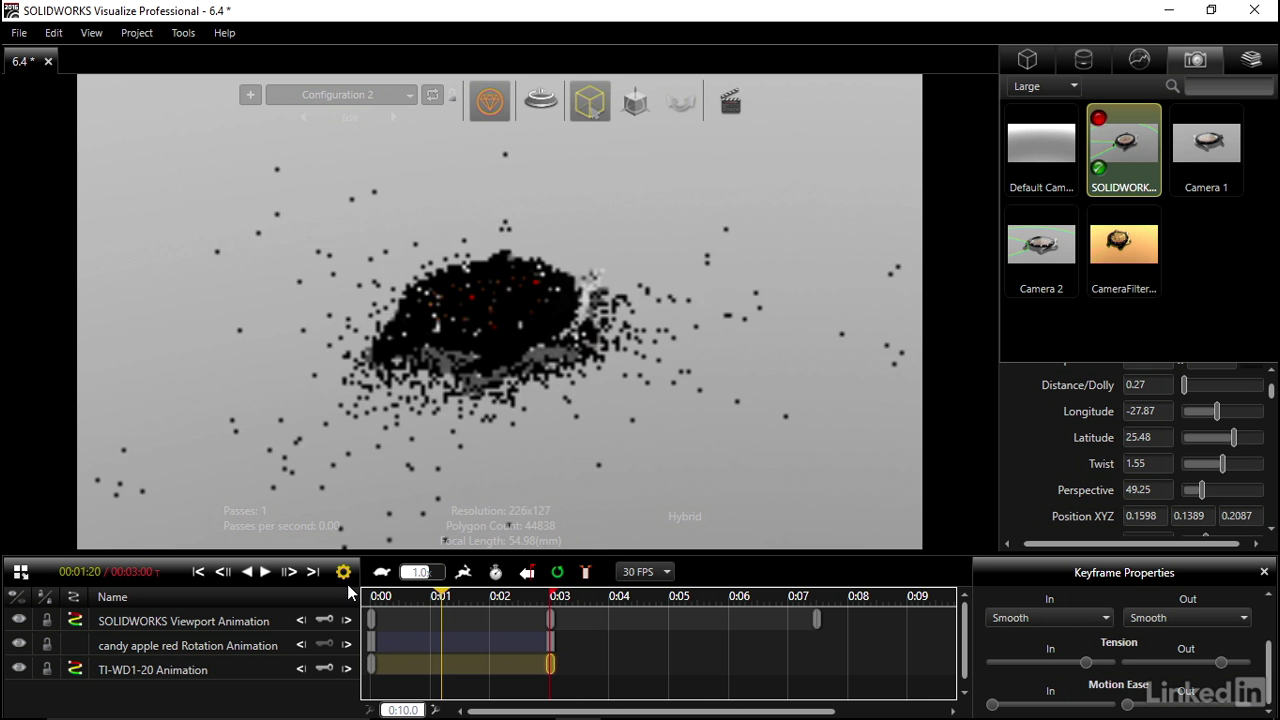Open the In interpolation Smooth dropdown
This screenshot has height=720, width=1280.
1049,618
